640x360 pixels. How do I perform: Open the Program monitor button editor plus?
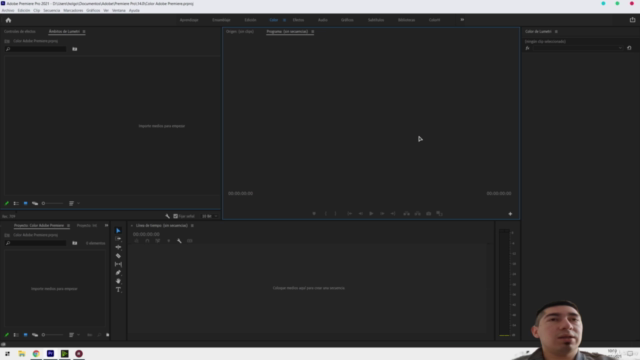(x=510, y=214)
